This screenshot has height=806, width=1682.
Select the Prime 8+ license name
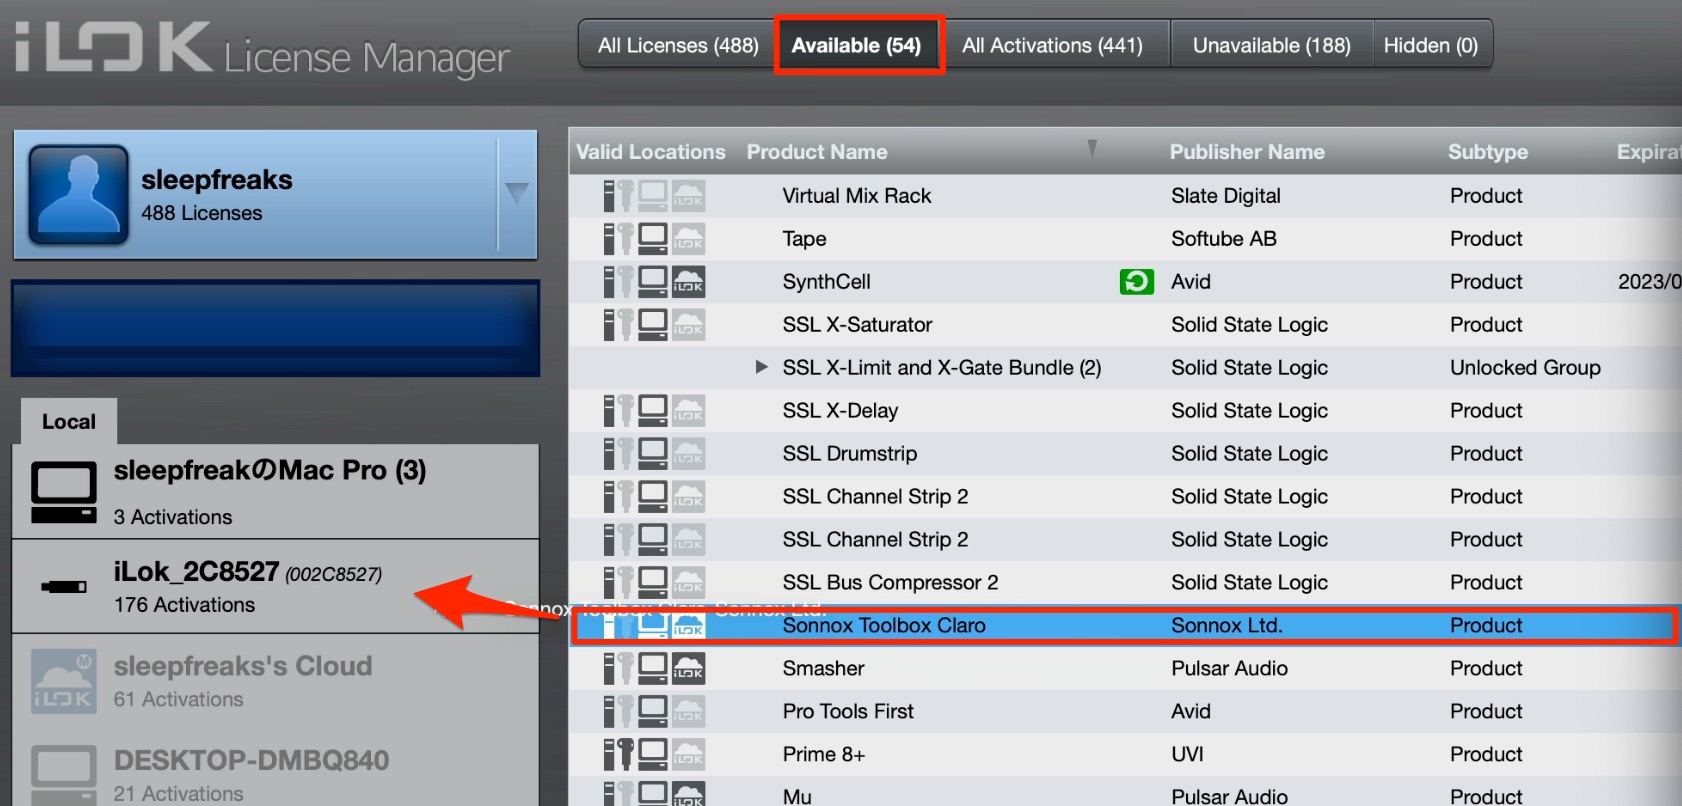824,755
